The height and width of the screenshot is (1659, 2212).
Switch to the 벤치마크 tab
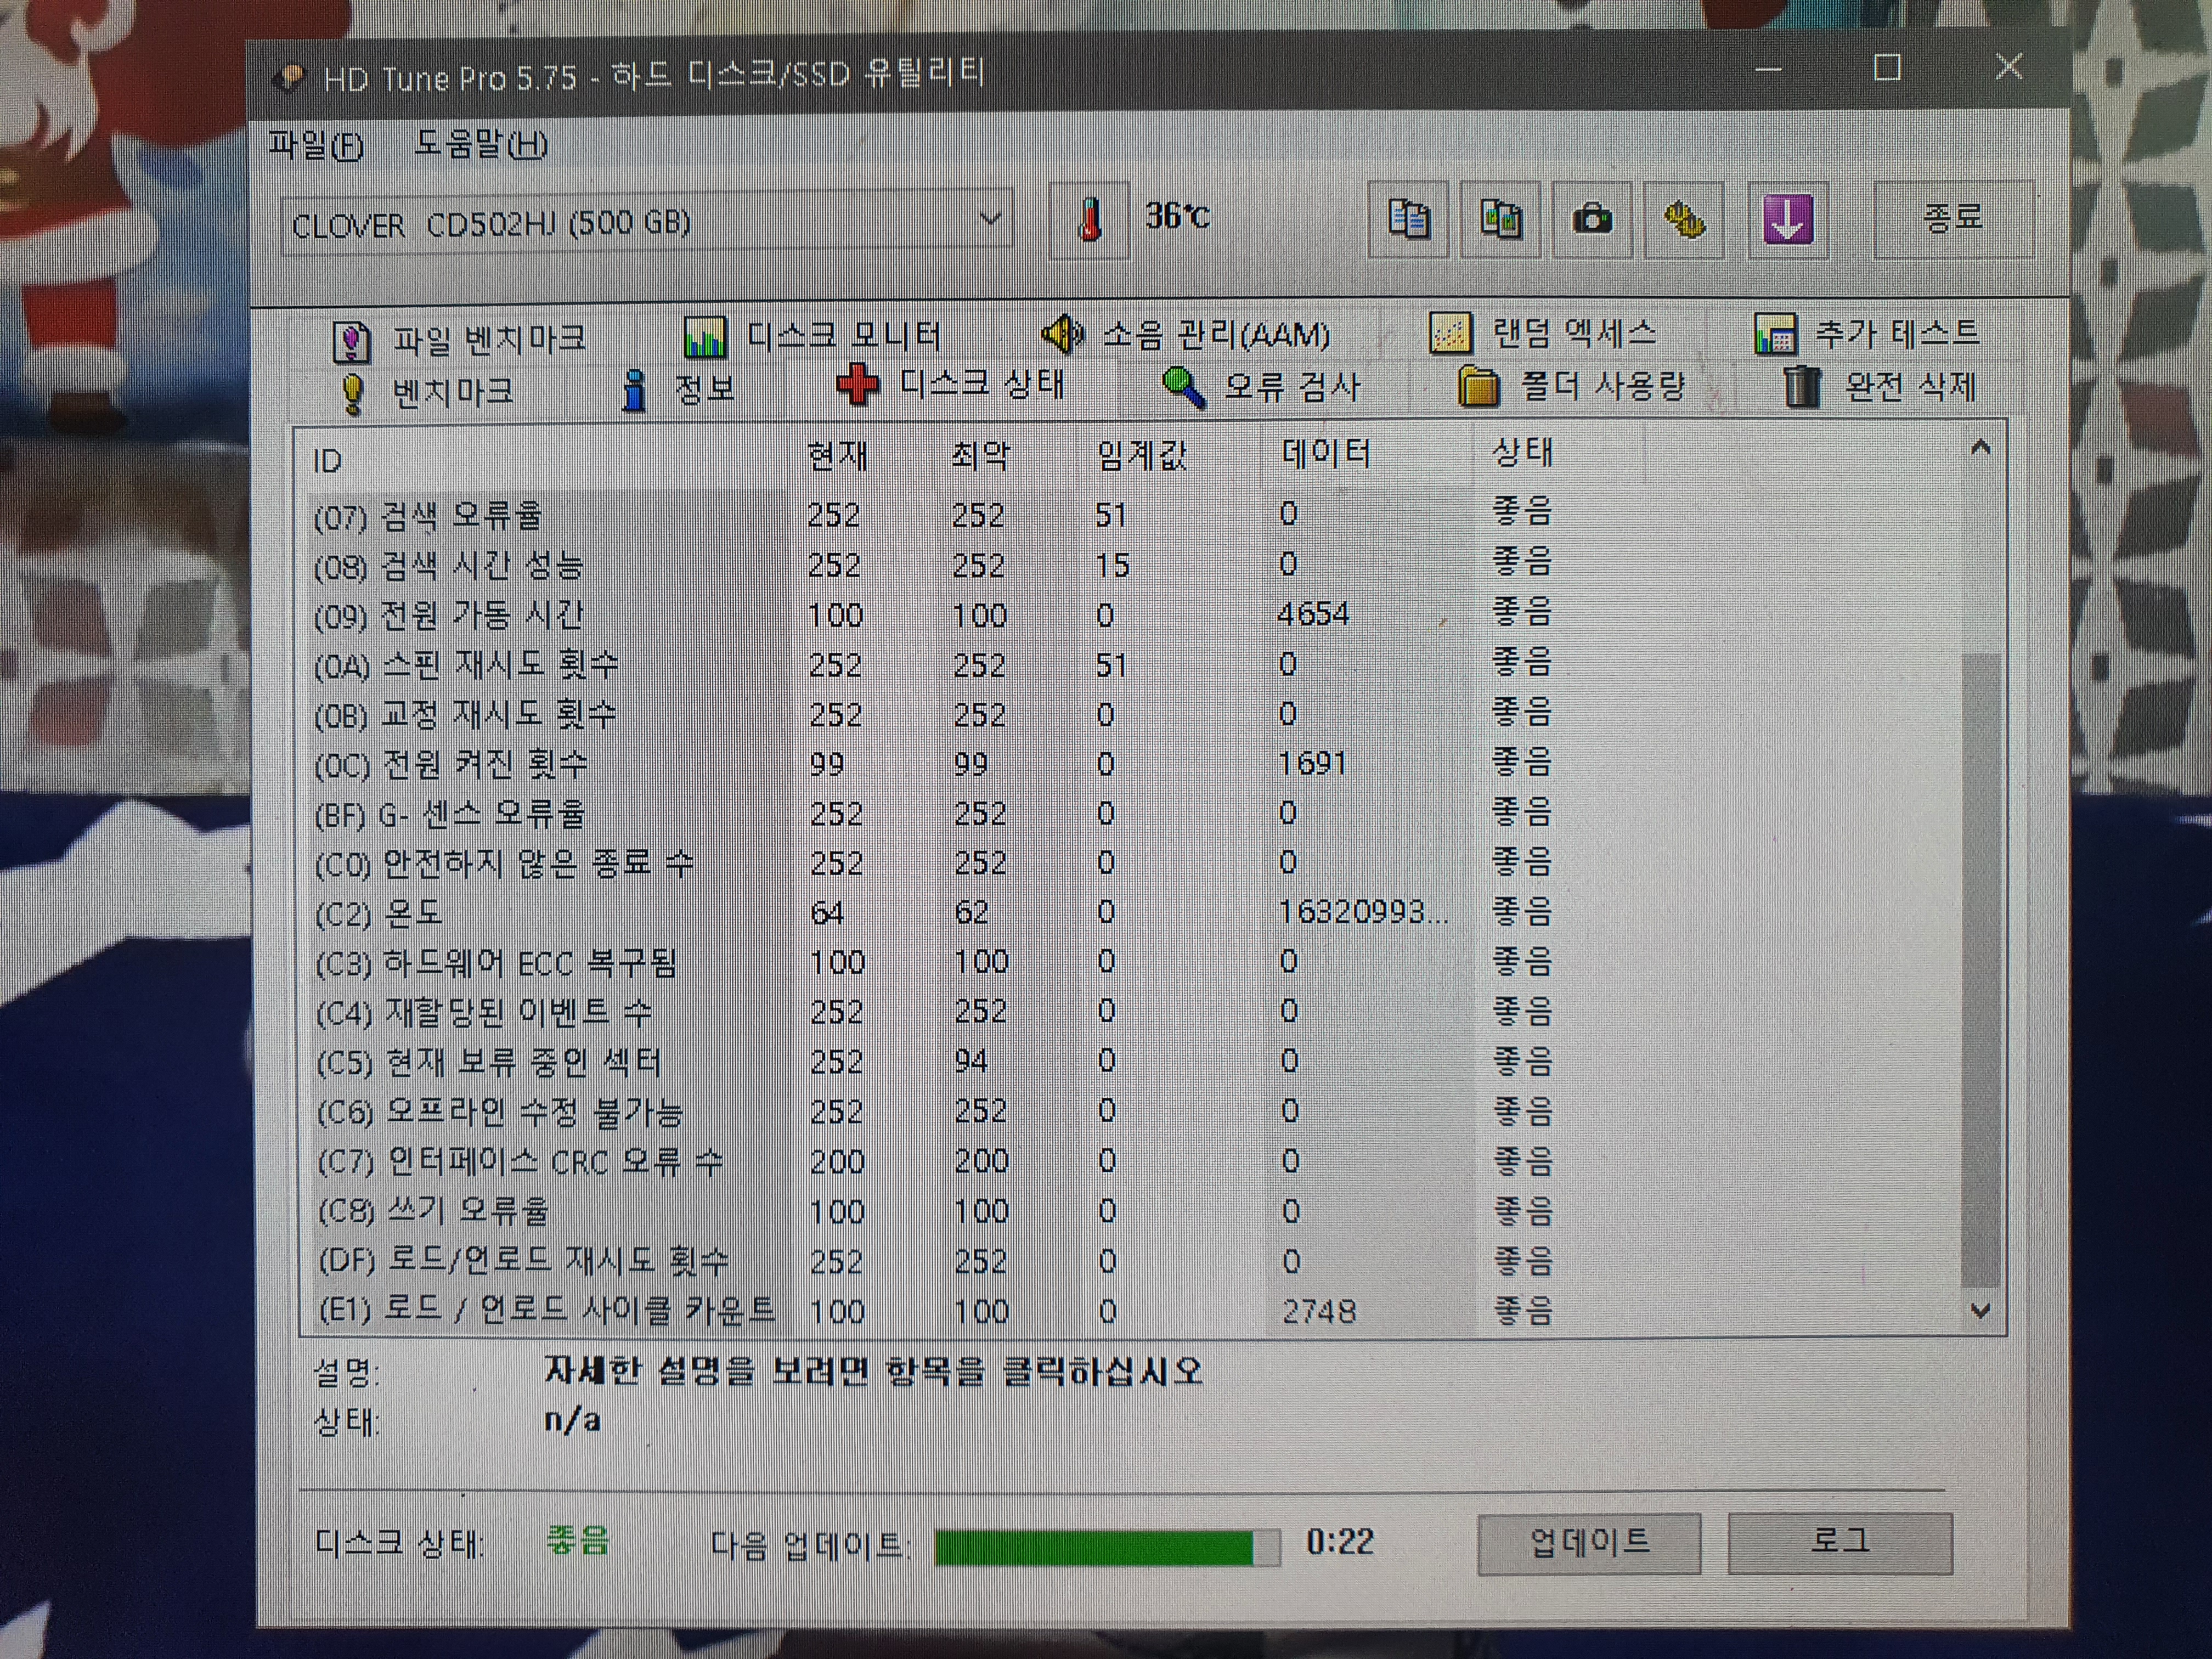click(427, 392)
